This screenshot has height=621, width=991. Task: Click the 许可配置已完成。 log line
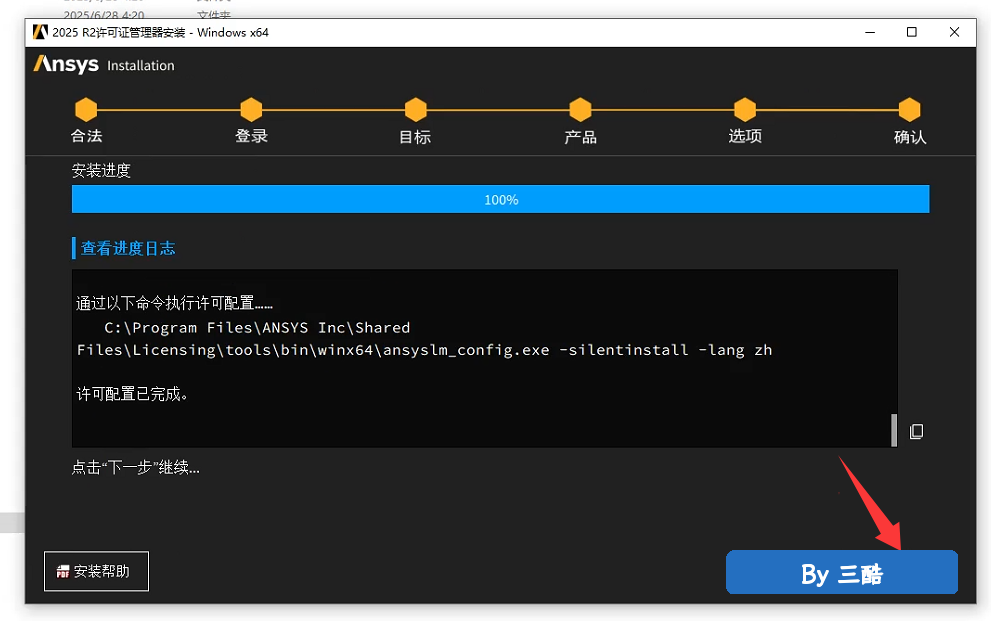click(132, 394)
